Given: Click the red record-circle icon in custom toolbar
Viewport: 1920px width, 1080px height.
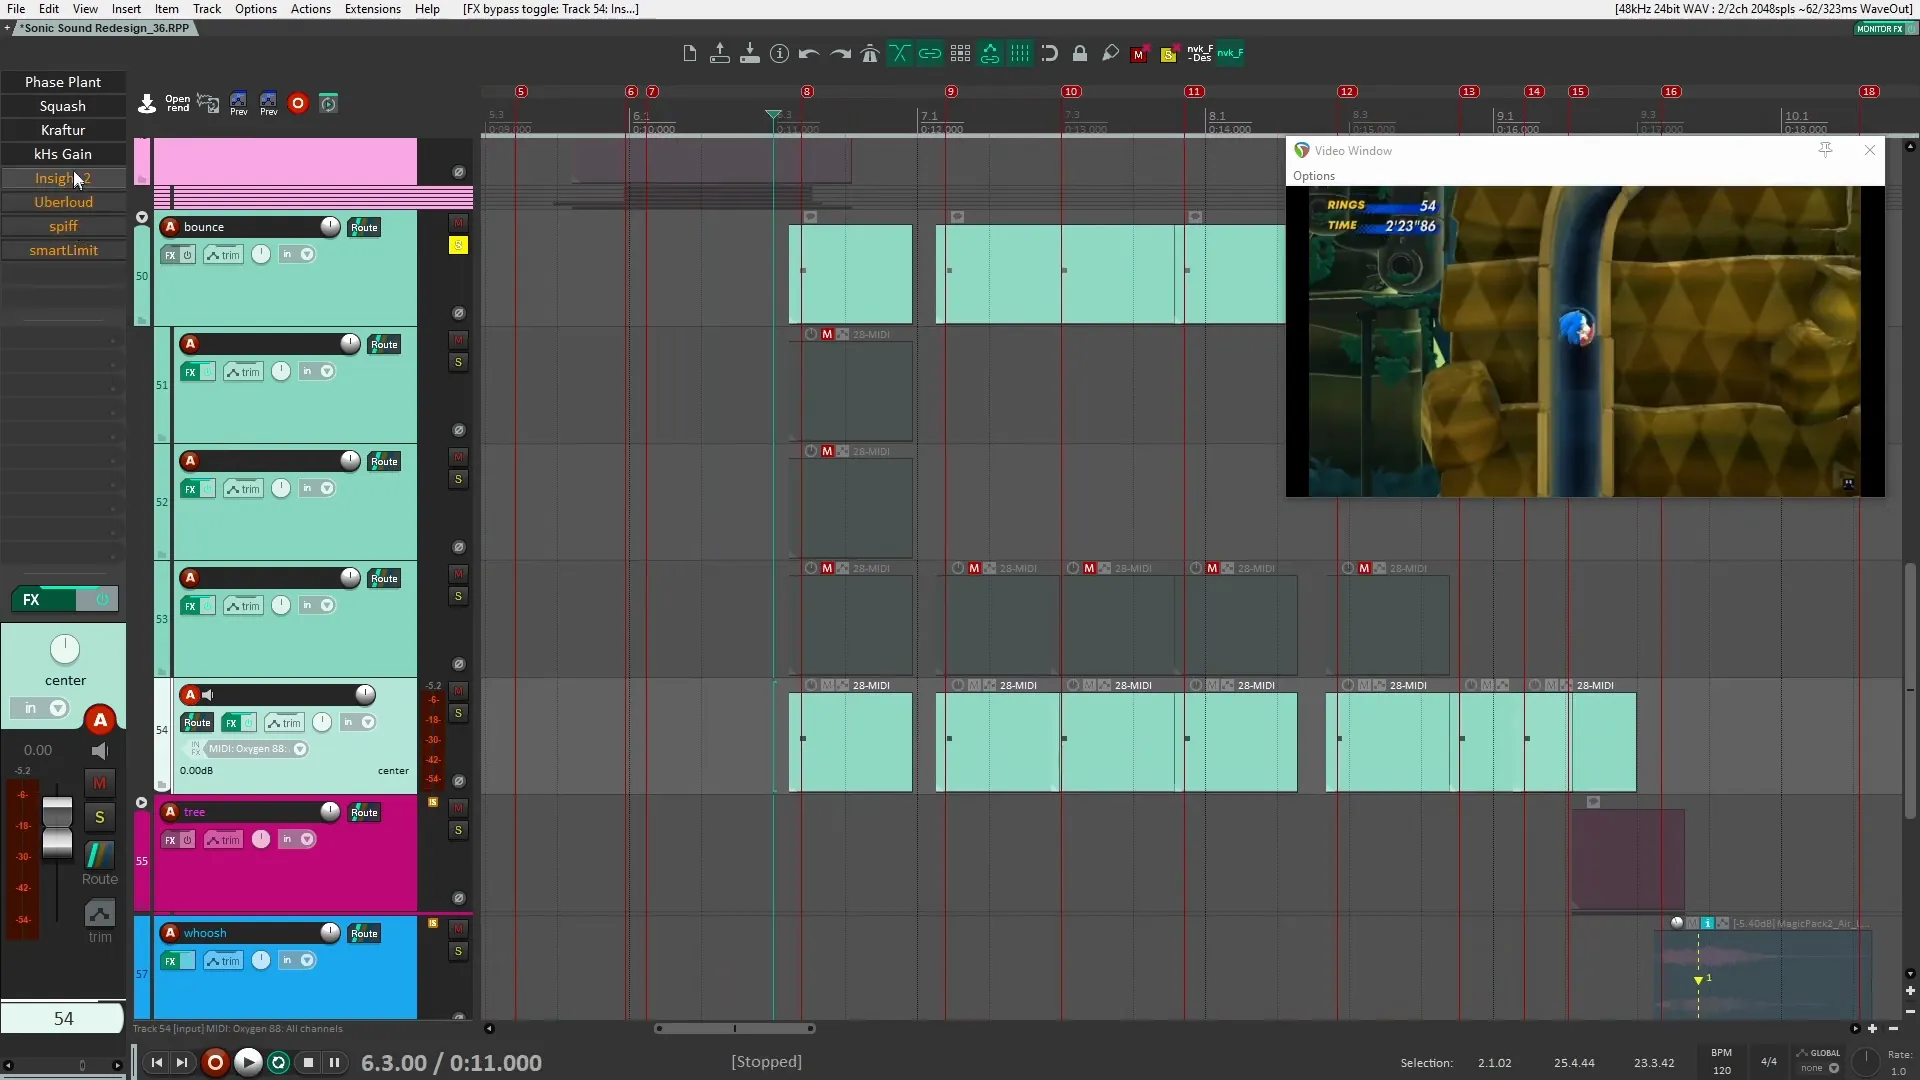Looking at the screenshot, I should [297, 103].
